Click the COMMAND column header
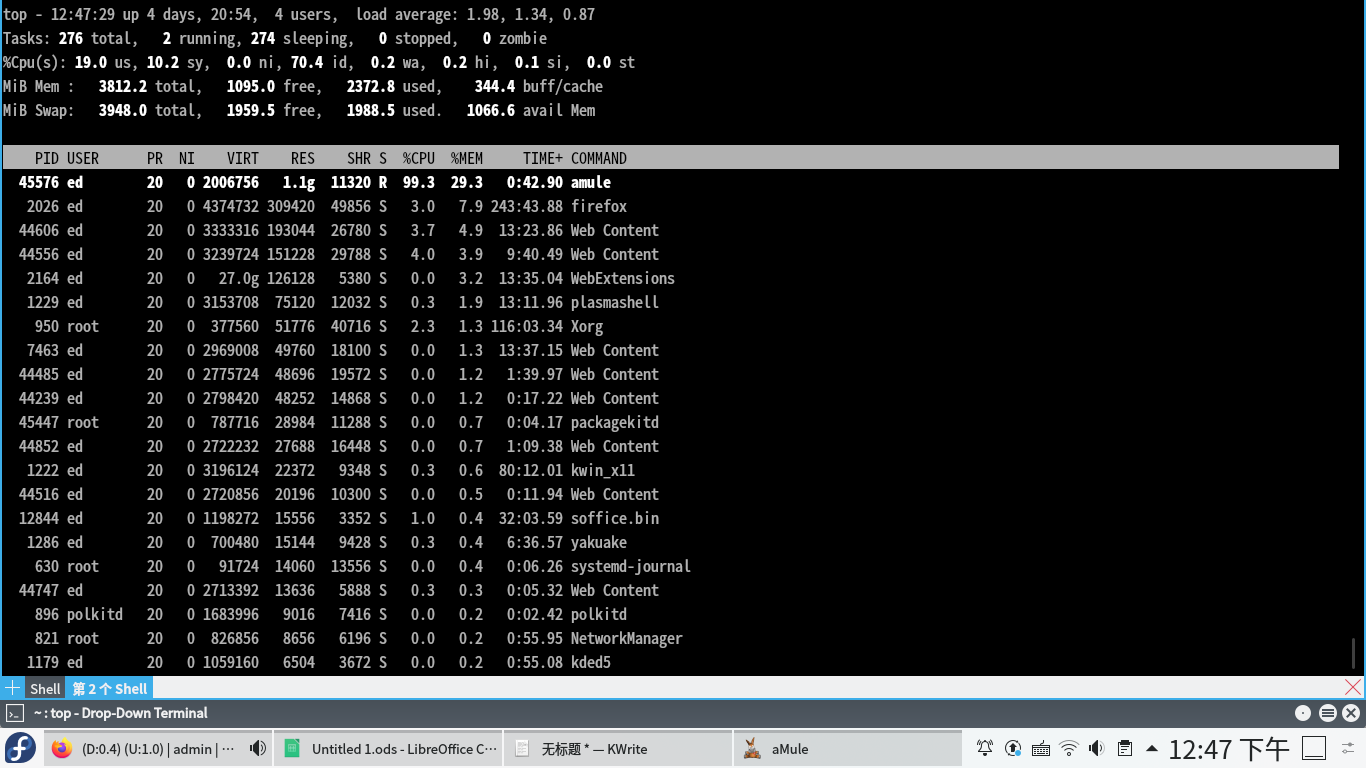 [599, 158]
